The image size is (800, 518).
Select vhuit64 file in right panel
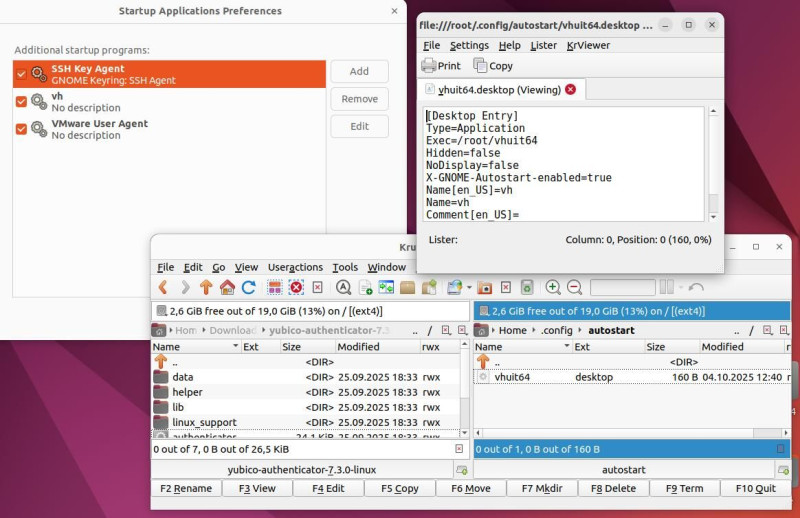pos(632,377)
